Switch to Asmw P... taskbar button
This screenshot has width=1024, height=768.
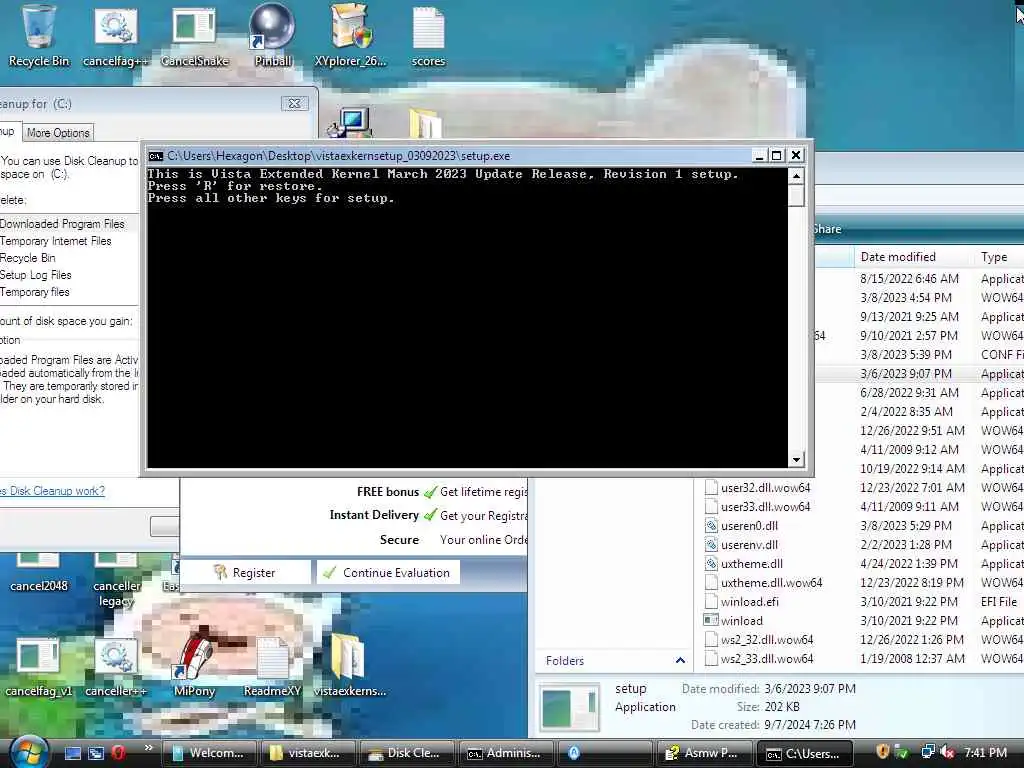[704, 753]
